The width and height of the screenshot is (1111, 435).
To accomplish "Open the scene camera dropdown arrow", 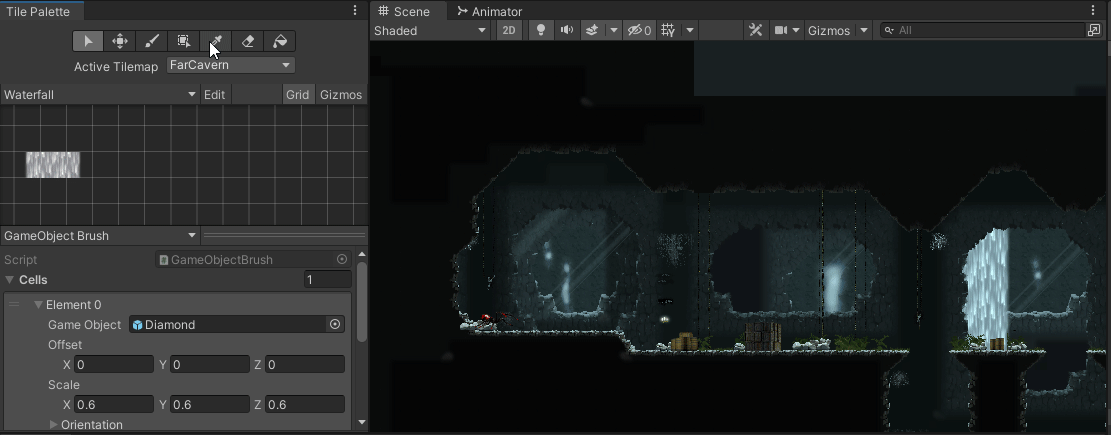I will tap(796, 30).
